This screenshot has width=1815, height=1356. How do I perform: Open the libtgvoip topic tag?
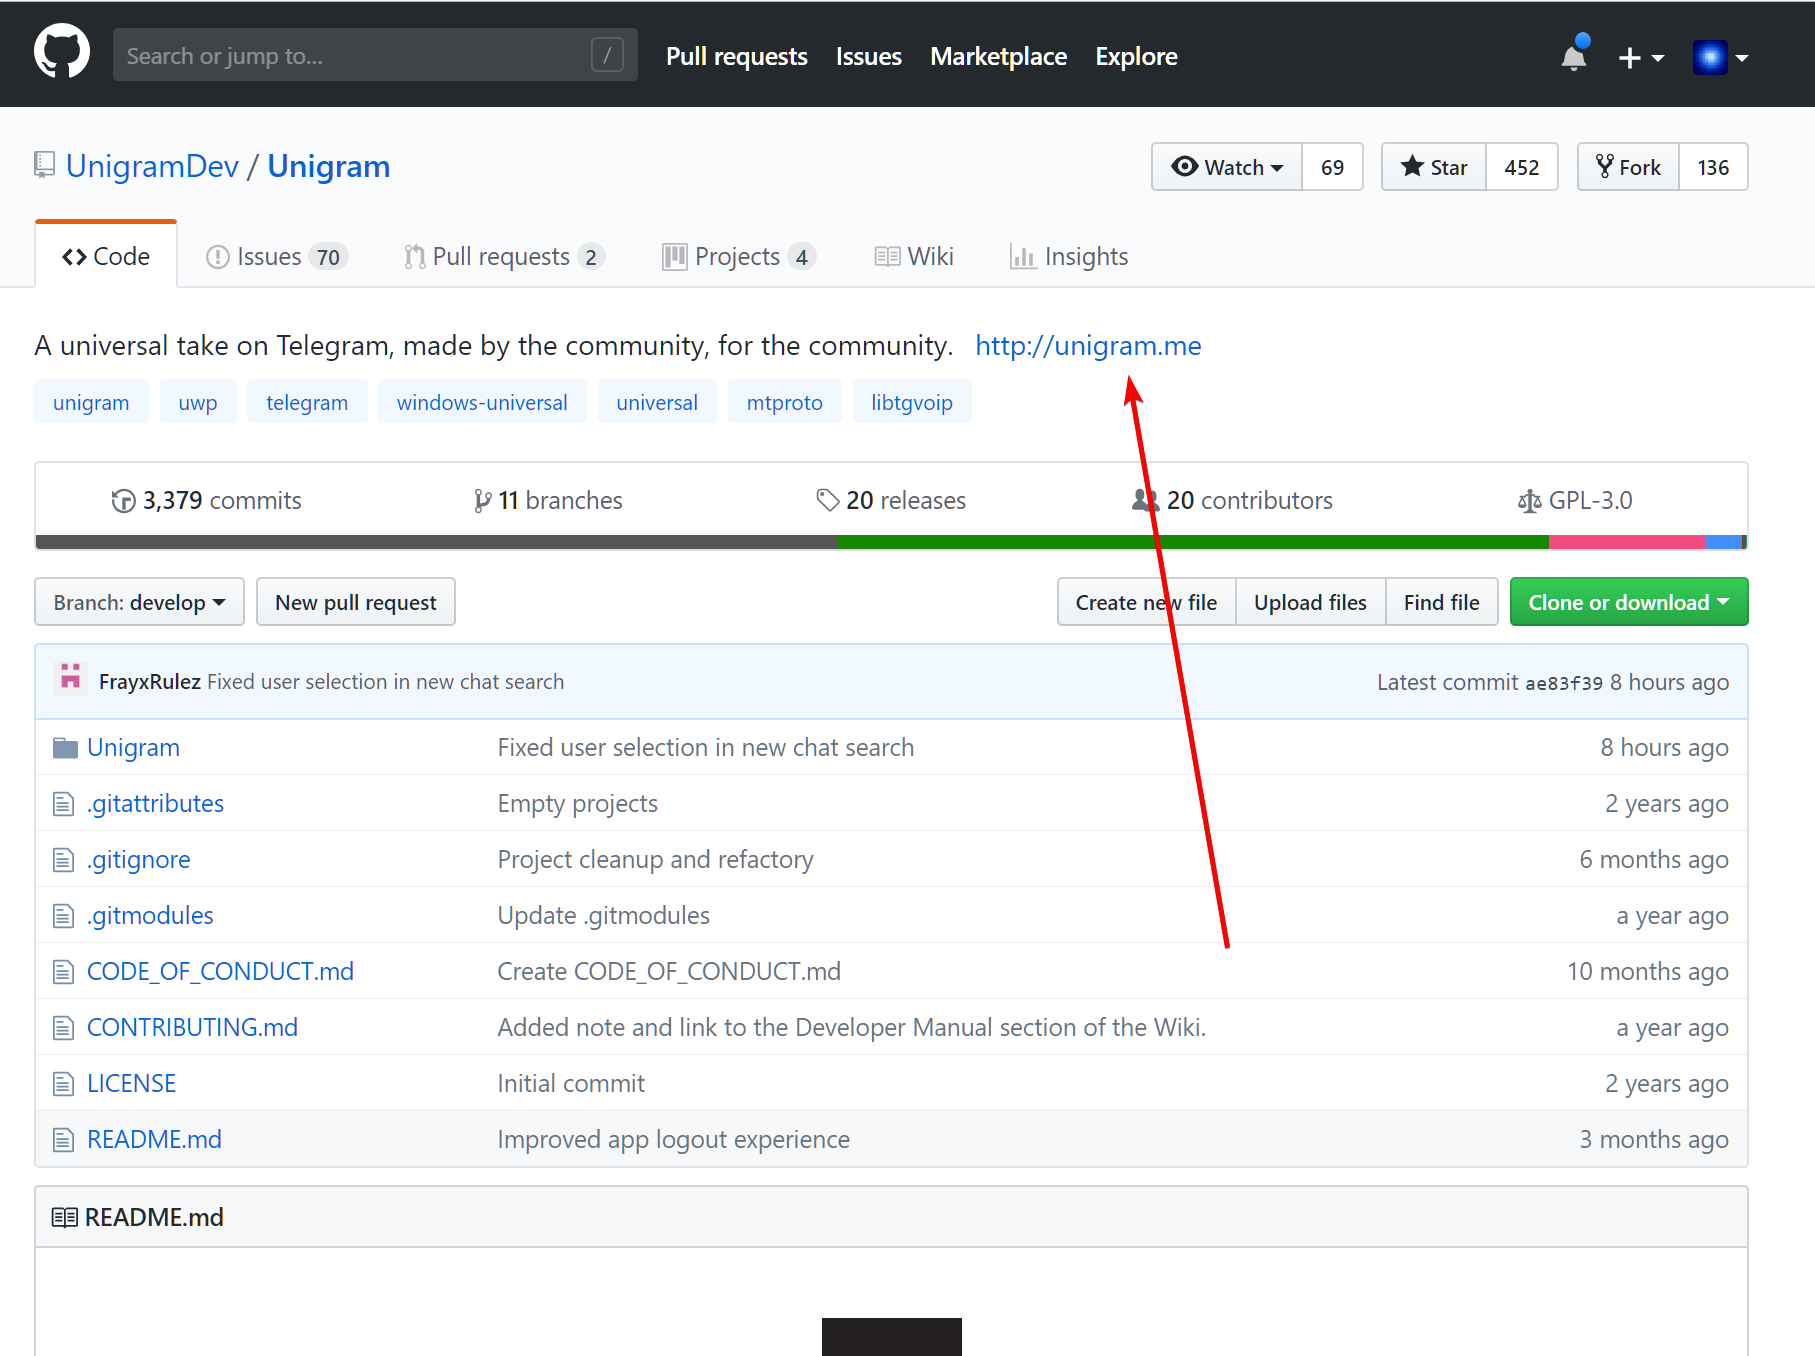coord(912,402)
